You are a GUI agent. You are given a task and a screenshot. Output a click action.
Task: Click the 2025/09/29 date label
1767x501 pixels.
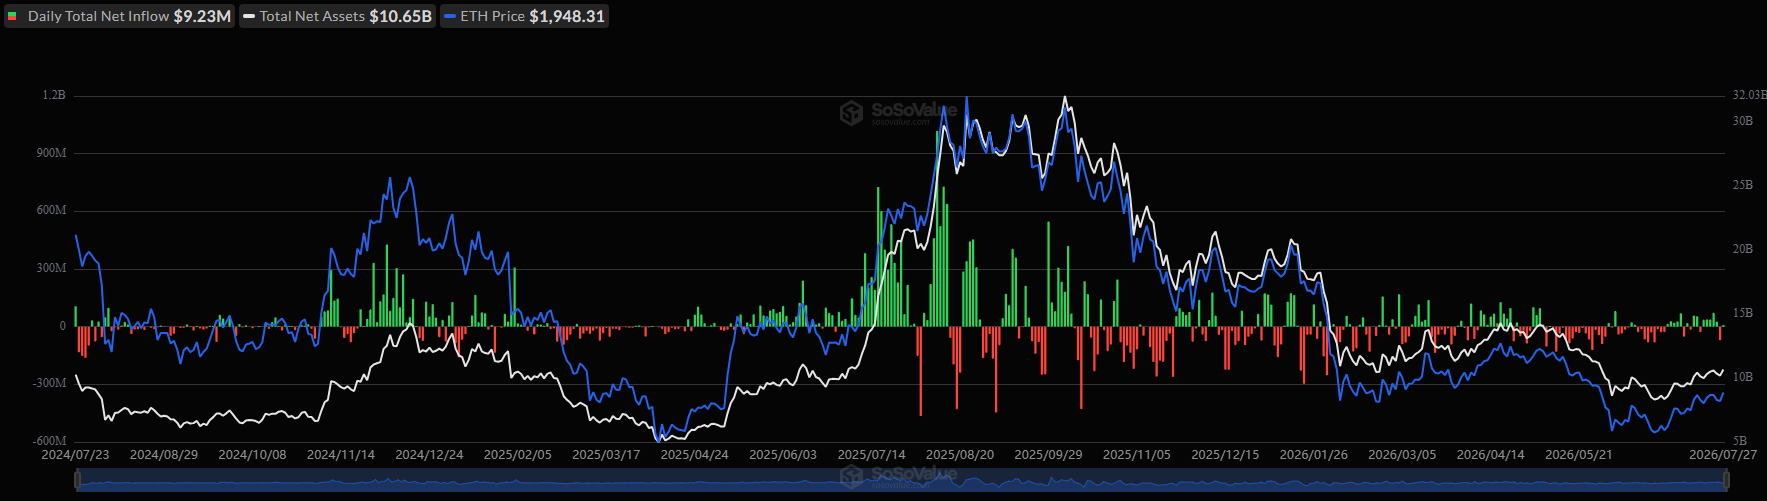pyautogui.click(x=1048, y=454)
